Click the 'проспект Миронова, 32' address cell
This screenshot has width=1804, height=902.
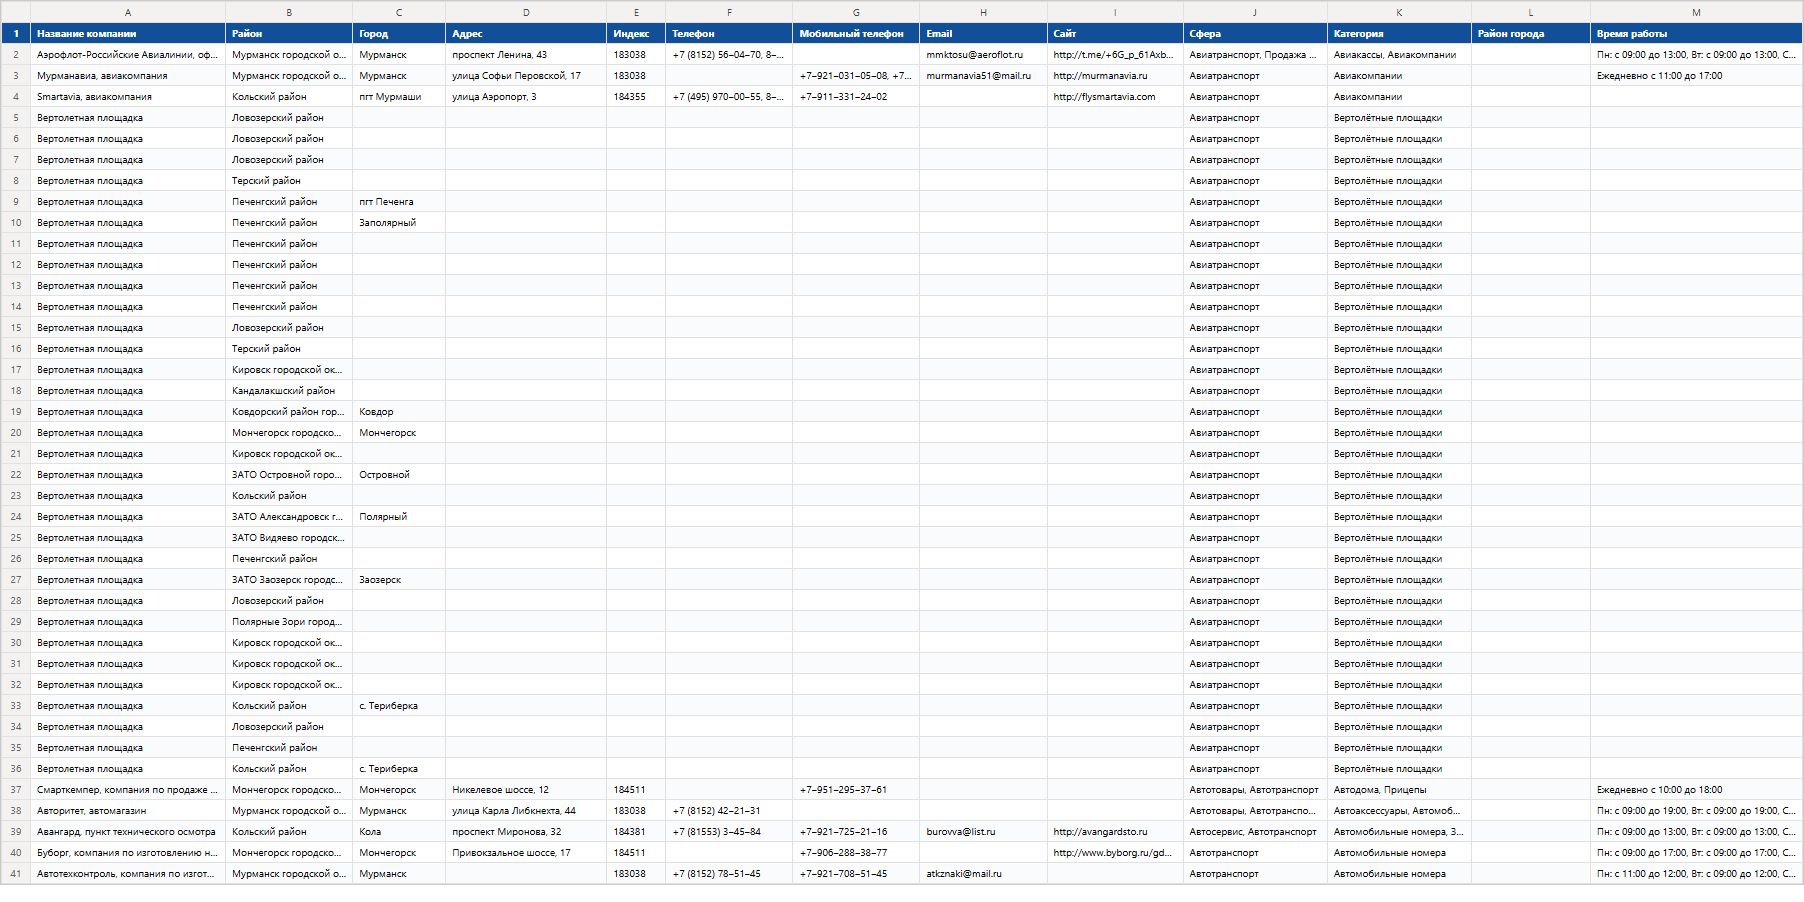pos(526,832)
